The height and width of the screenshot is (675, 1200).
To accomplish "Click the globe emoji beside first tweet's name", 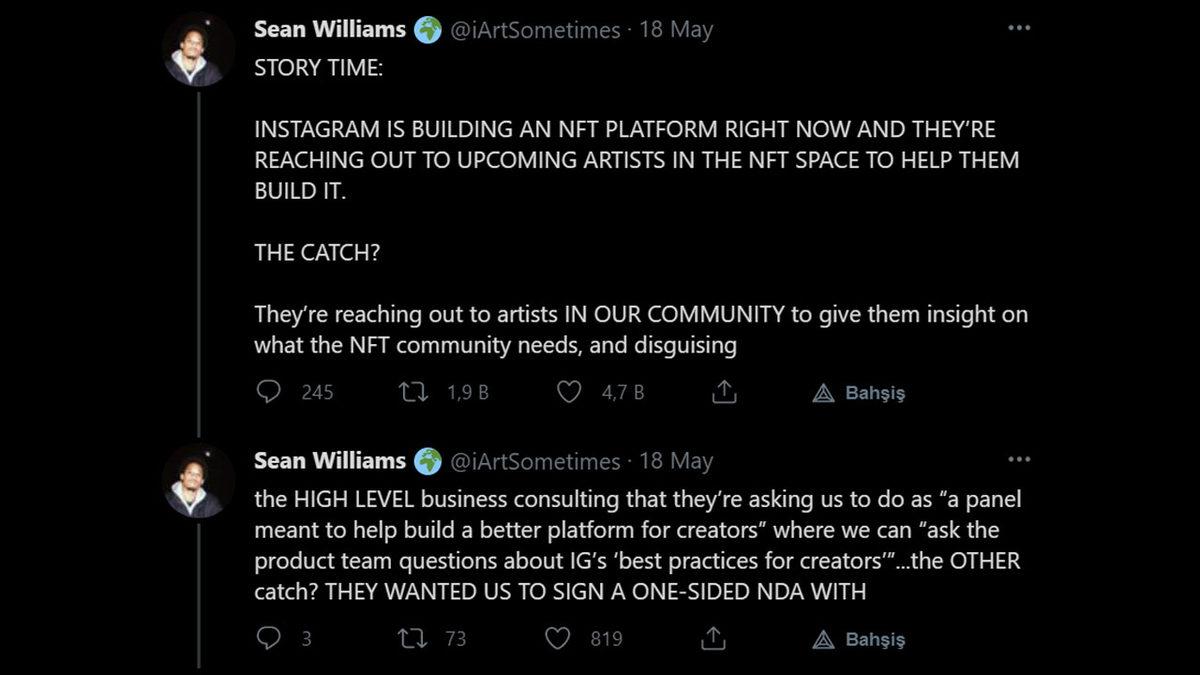I will [428, 30].
